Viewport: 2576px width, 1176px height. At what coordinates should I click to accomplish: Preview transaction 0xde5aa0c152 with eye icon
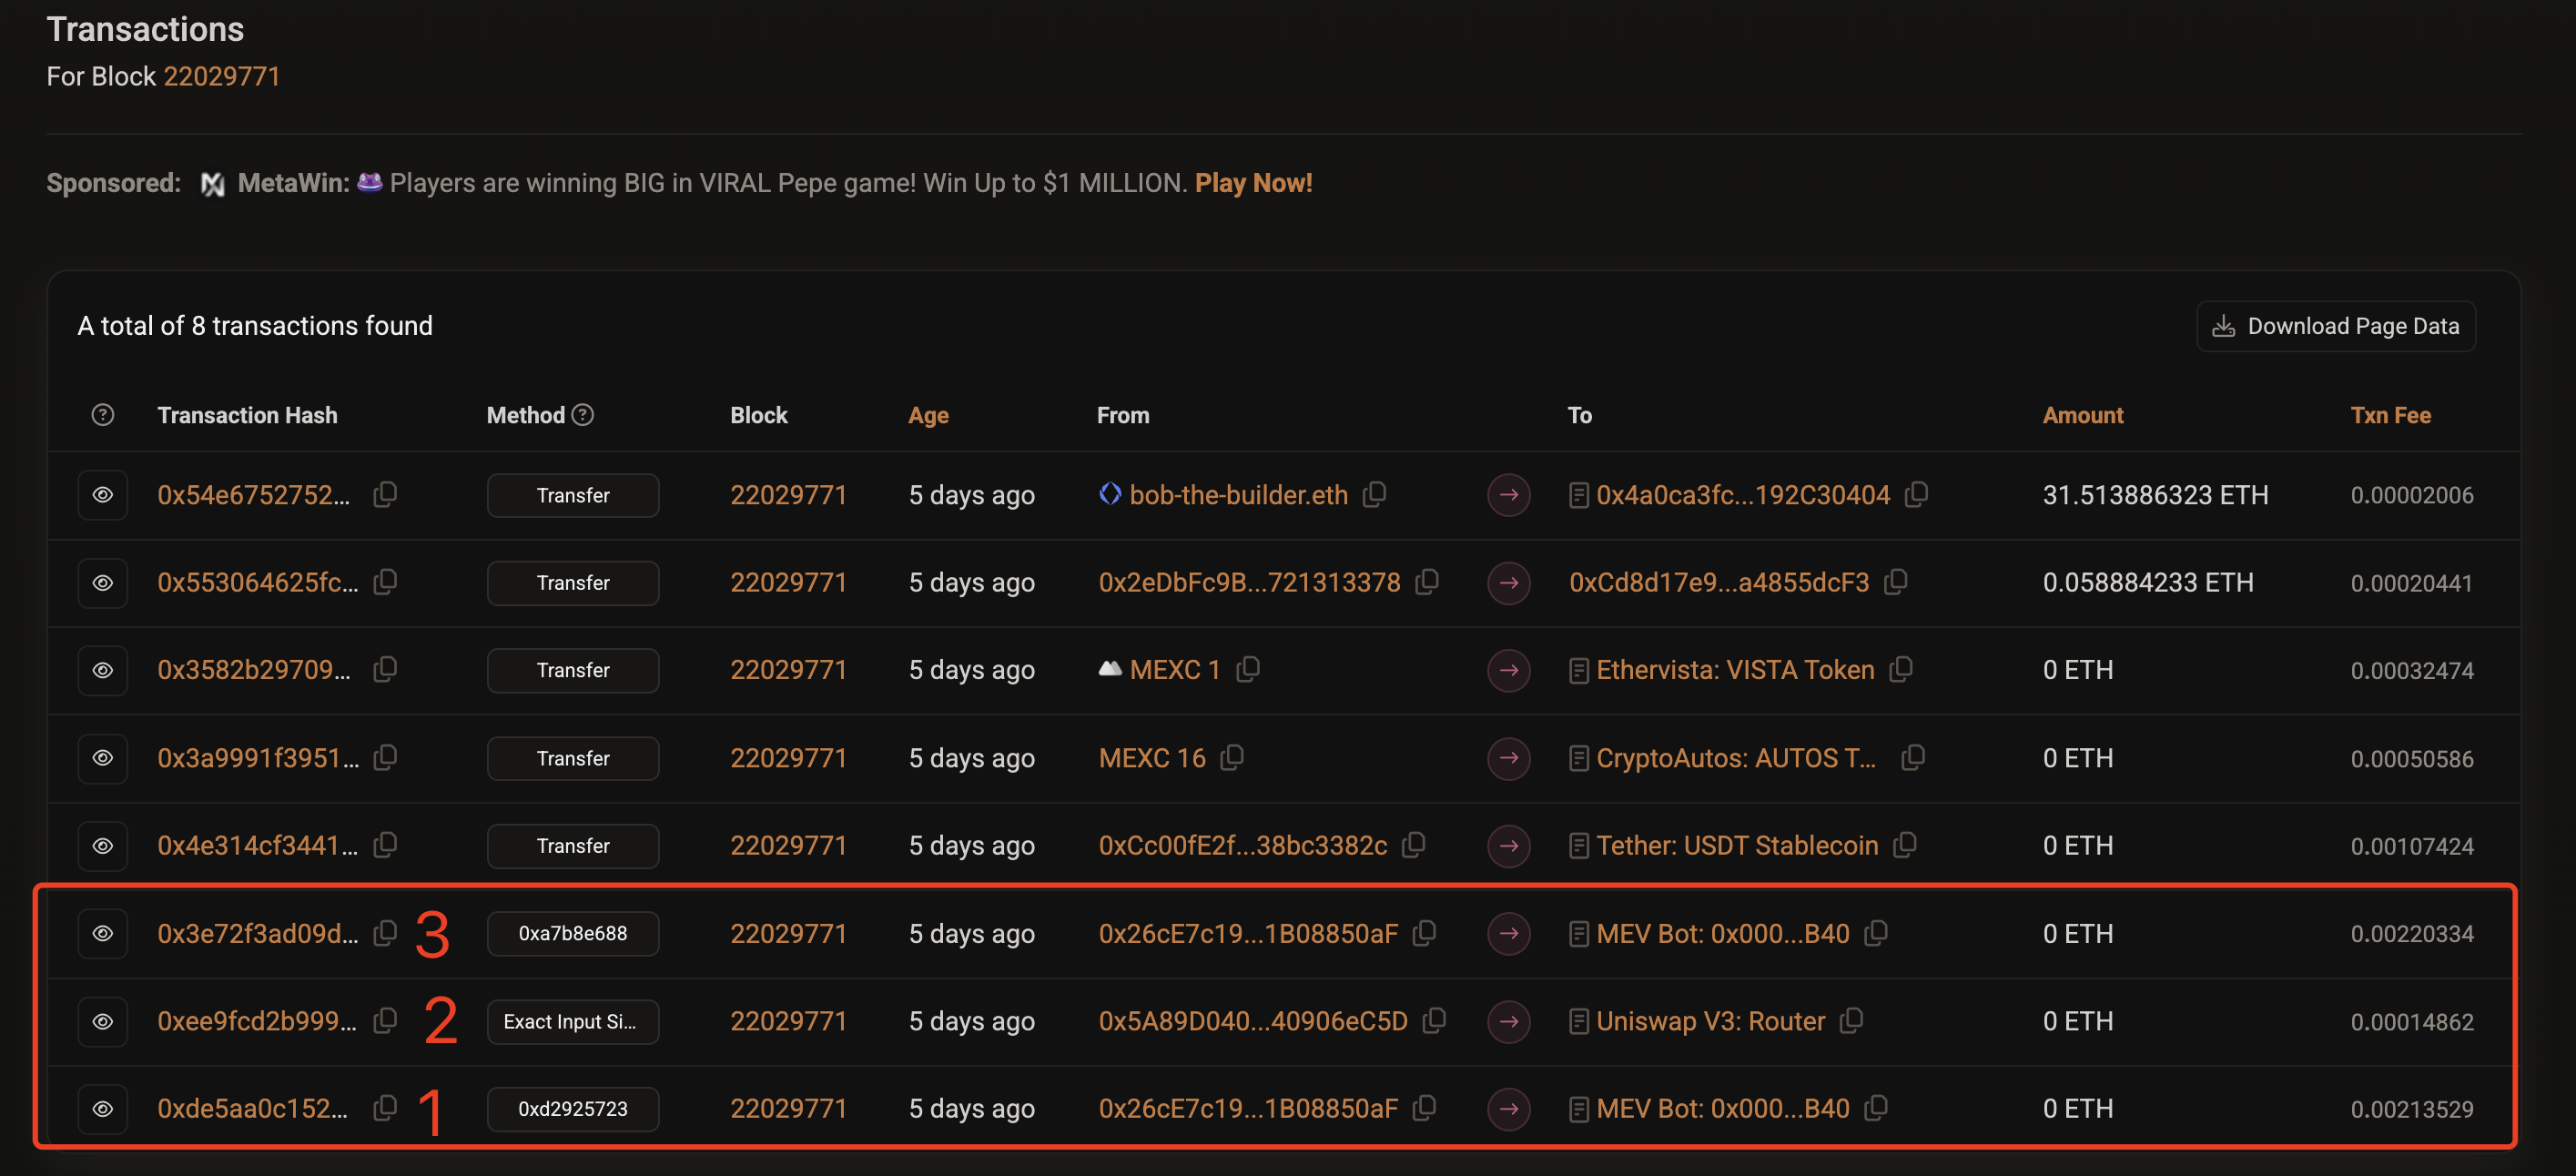pyautogui.click(x=102, y=1109)
